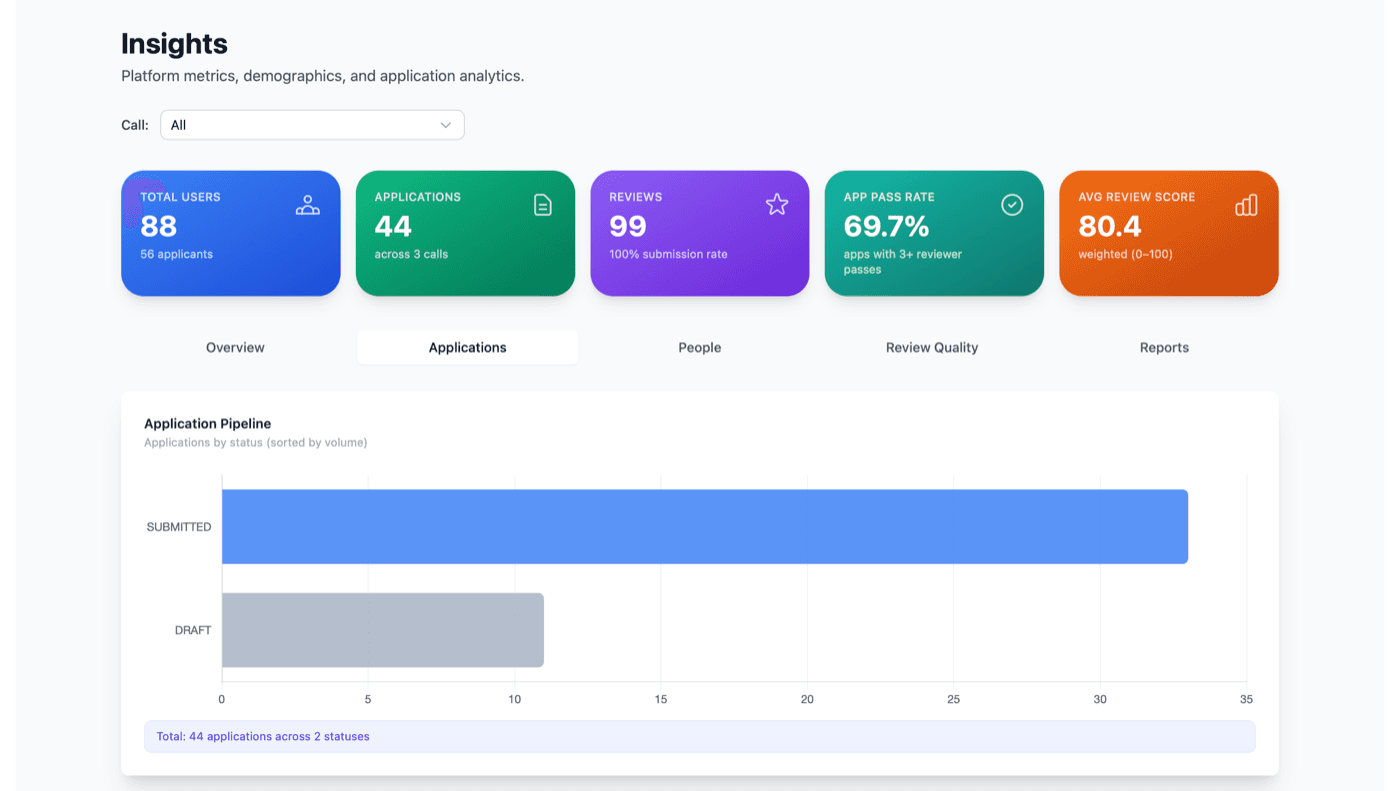The image size is (1400, 791).
Task: Switch to the Overview tab
Action: (x=235, y=348)
